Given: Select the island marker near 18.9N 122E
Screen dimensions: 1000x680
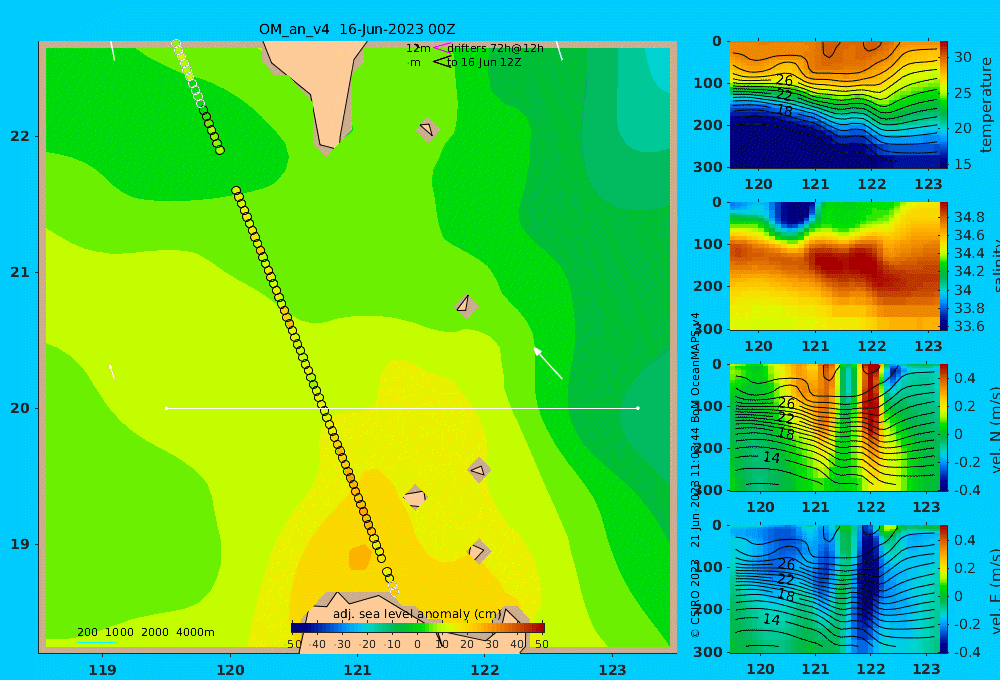Looking at the screenshot, I should [479, 551].
